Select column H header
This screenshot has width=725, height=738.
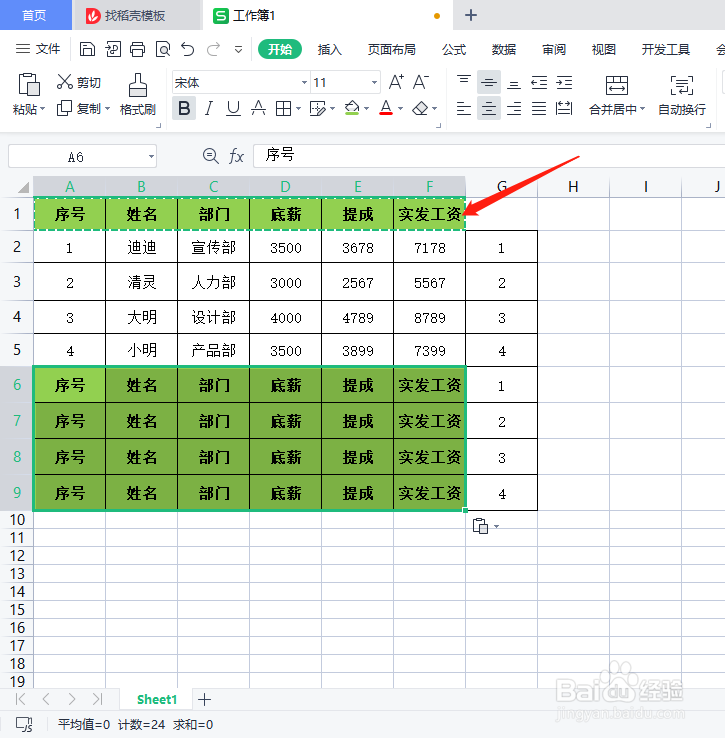click(573, 187)
